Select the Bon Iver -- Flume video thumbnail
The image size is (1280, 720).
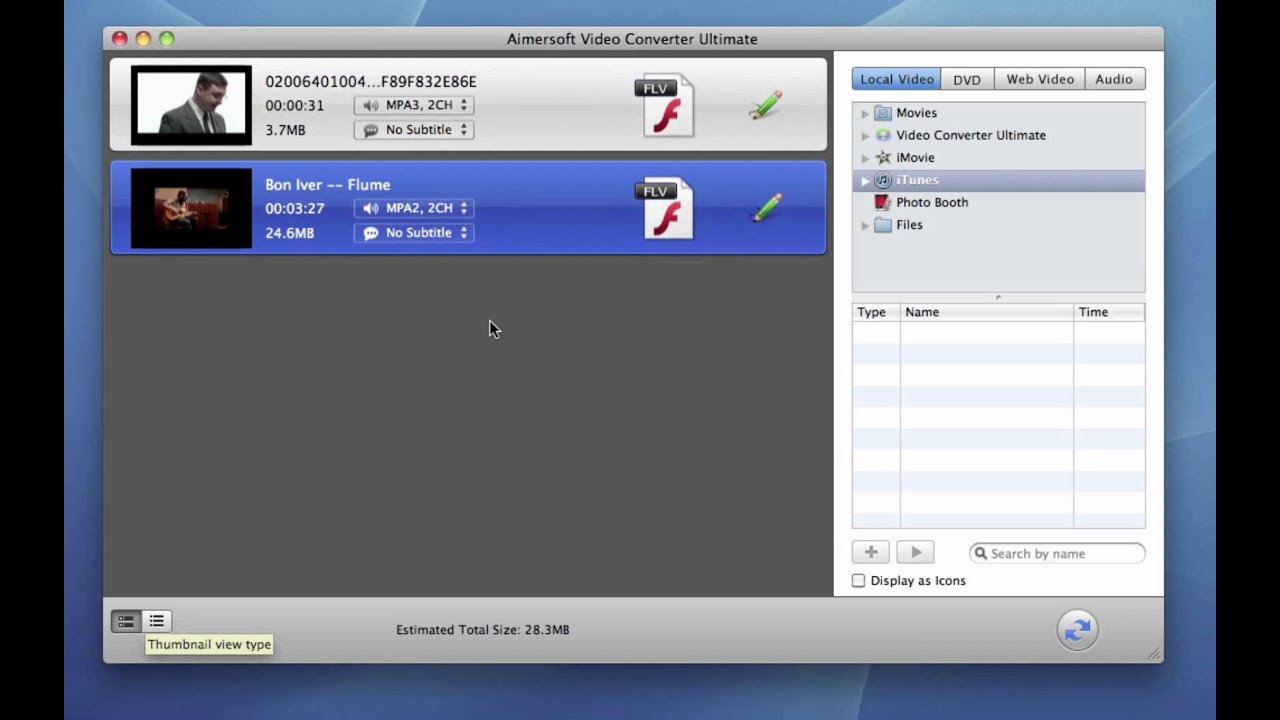191,208
